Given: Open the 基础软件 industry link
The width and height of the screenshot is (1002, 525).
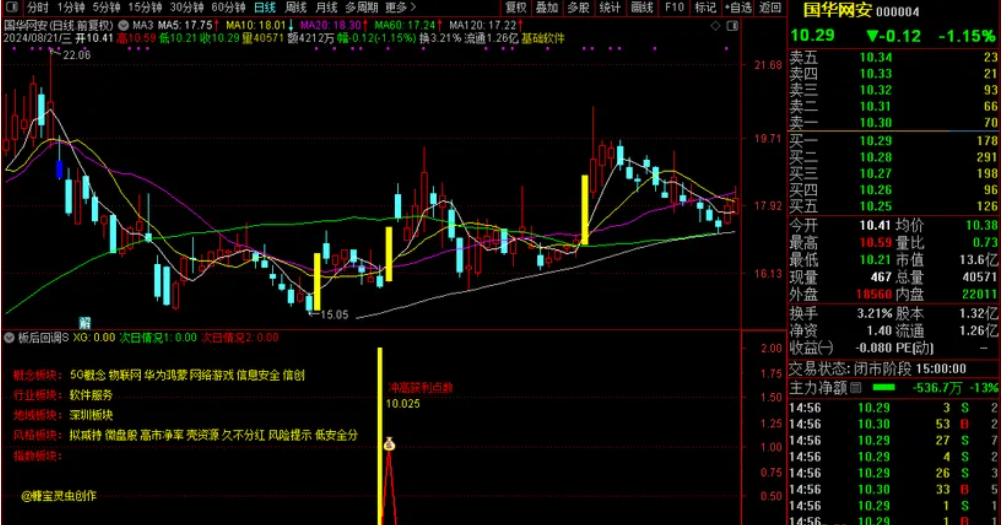Looking at the screenshot, I should 542,38.
